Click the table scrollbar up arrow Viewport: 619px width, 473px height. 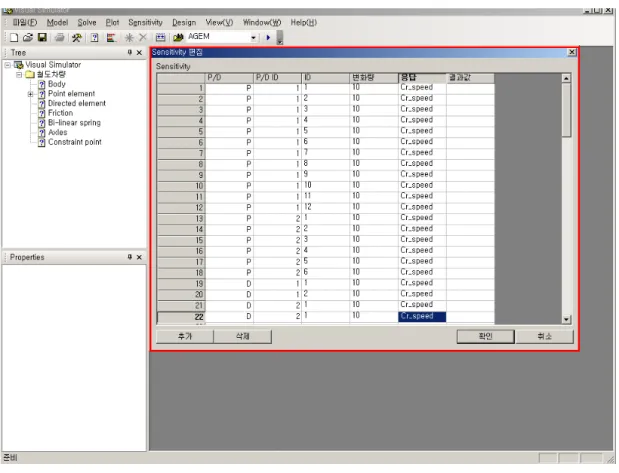click(566, 78)
